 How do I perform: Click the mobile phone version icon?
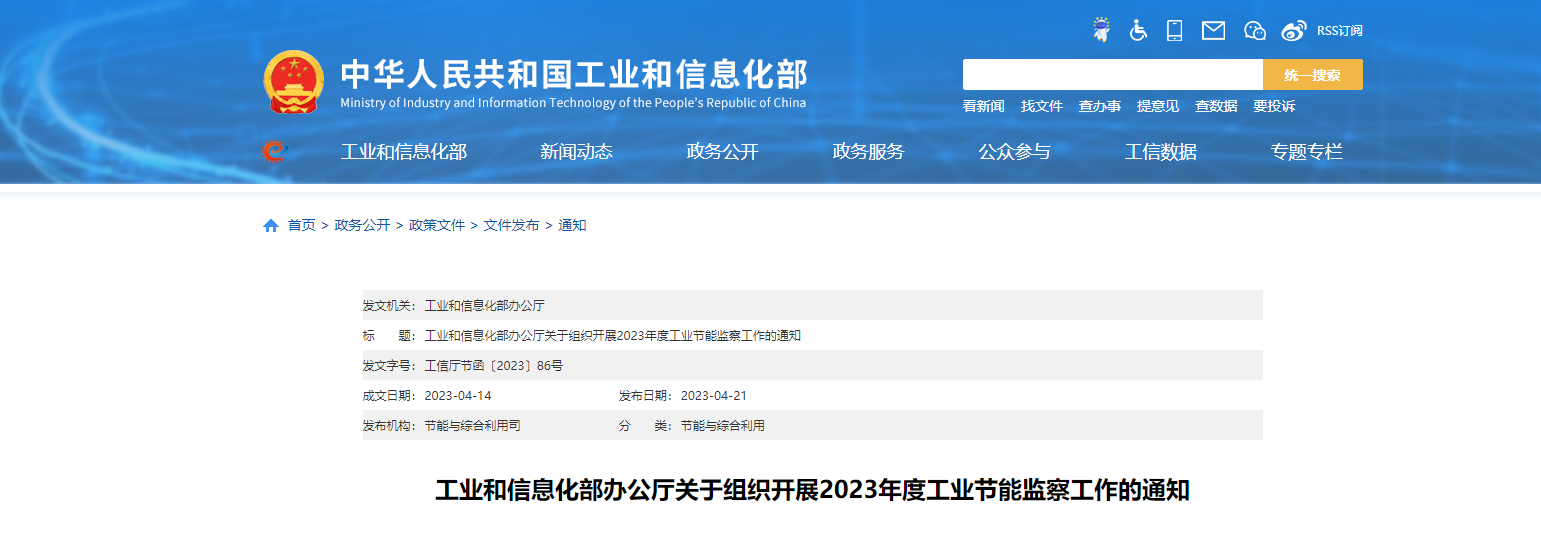(1174, 30)
